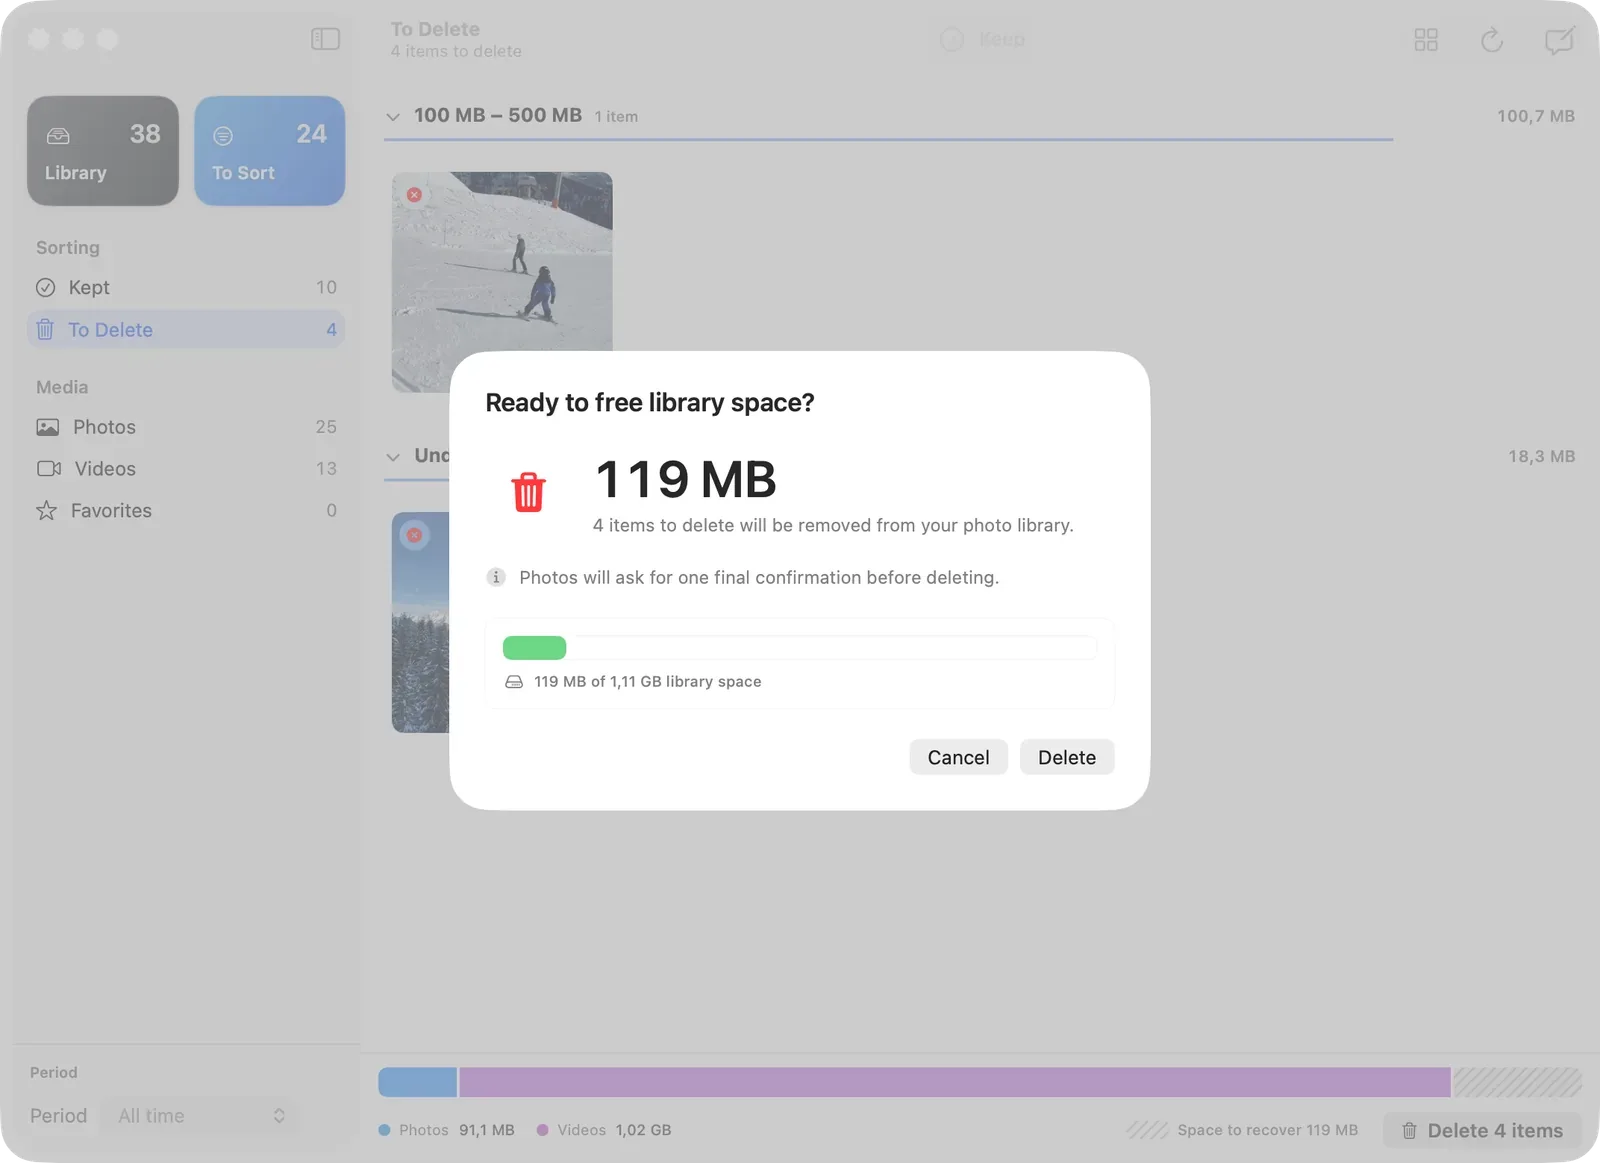1600x1163 pixels.
Task: Confirm Delete in the dialog
Action: click(1067, 758)
